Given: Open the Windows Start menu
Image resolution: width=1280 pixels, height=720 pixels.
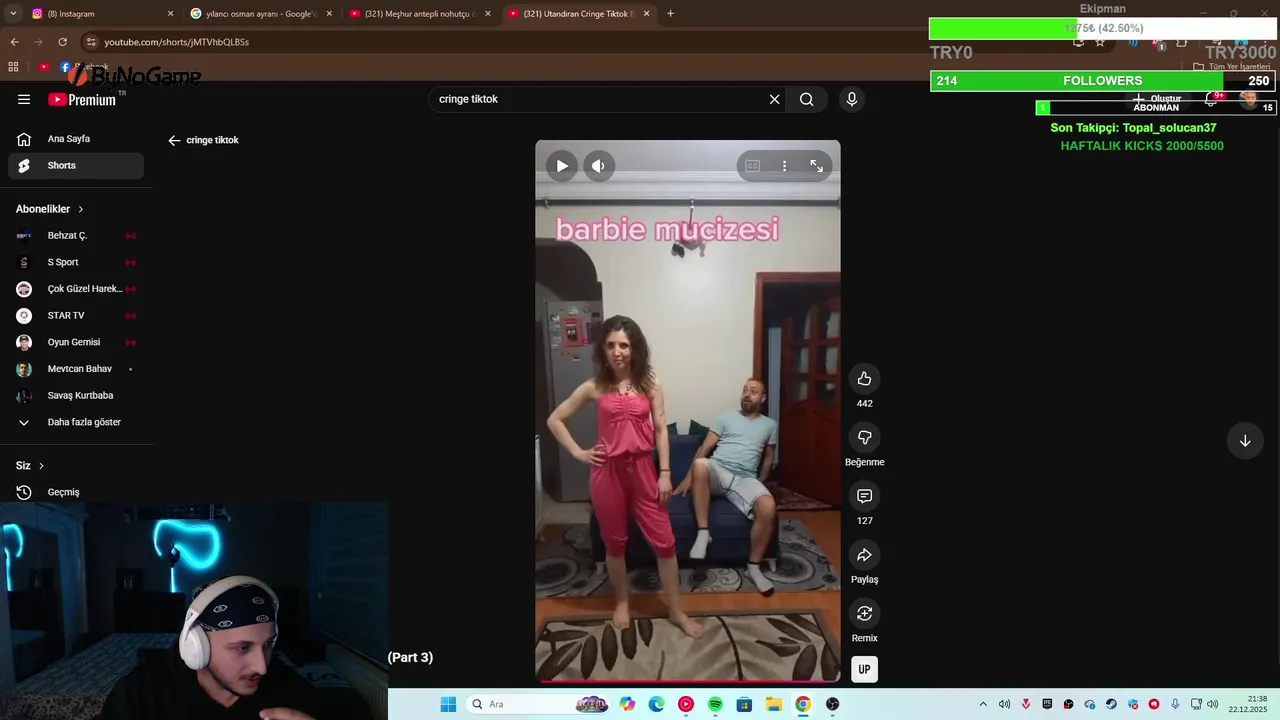Looking at the screenshot, I should click(x=448, y=704).
